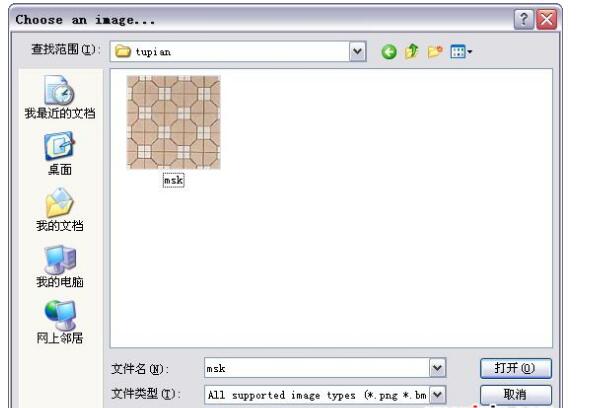This screenshot has height=408, width=604.
Task: Expand the 文件类型 dropdown arrow
Action: click(x=437, y=395)
